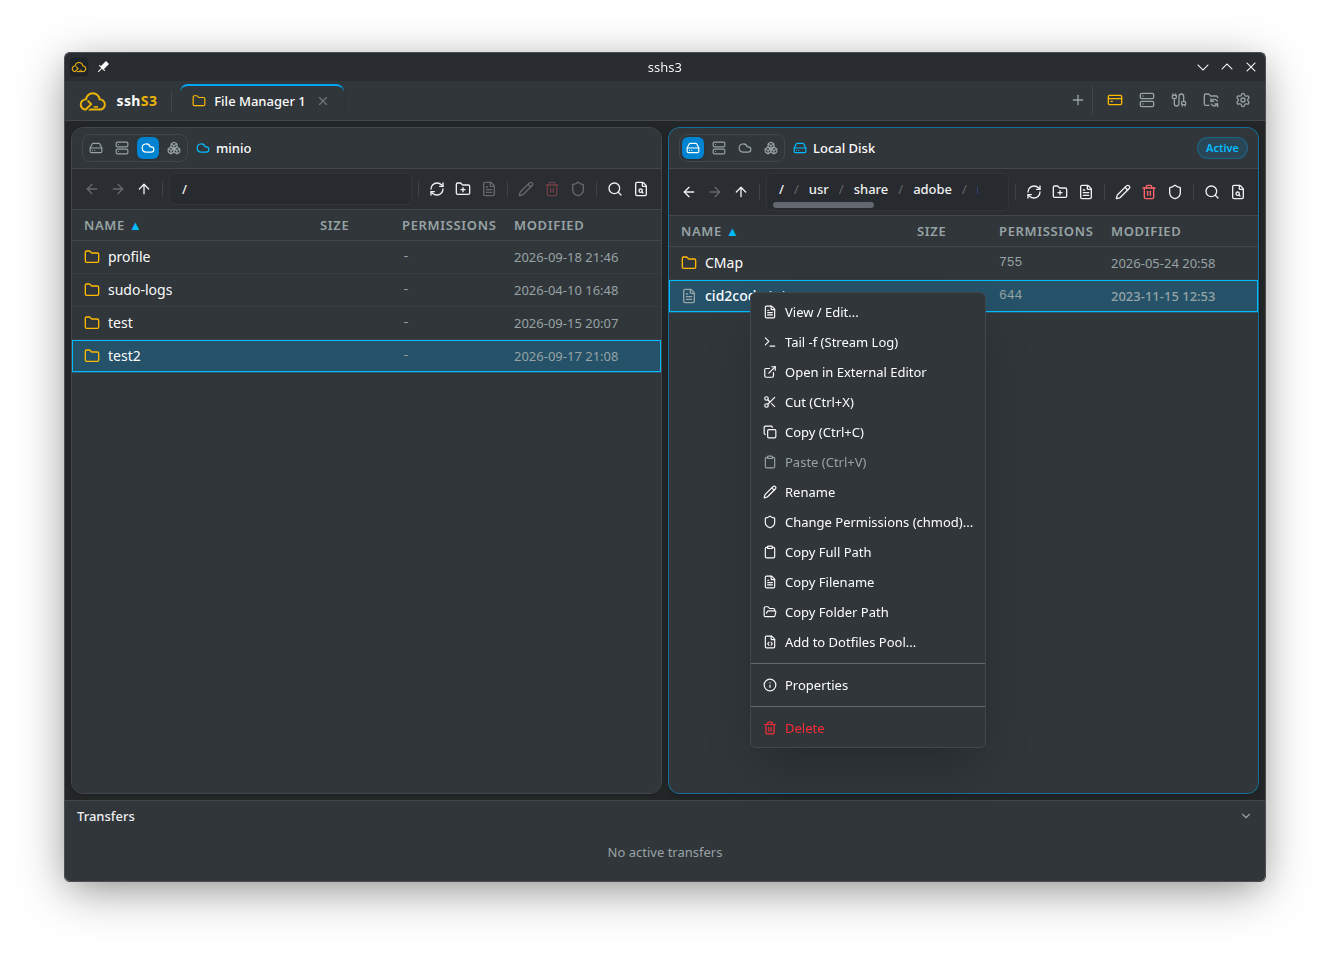Click Delete in the context menu
This screenshot has height=958, width=1330.
tap(868, 728)
